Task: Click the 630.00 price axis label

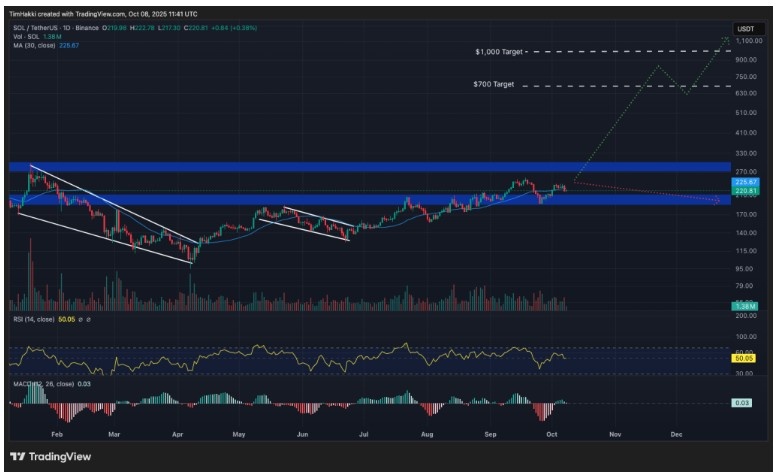Action: [746, 93]
